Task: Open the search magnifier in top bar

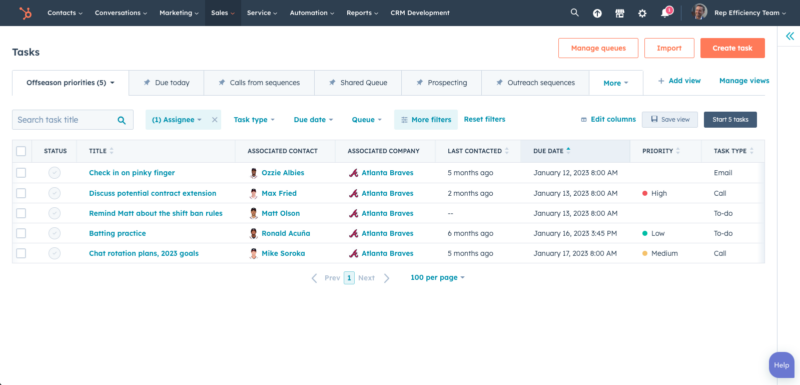Action: pos(574,13)
